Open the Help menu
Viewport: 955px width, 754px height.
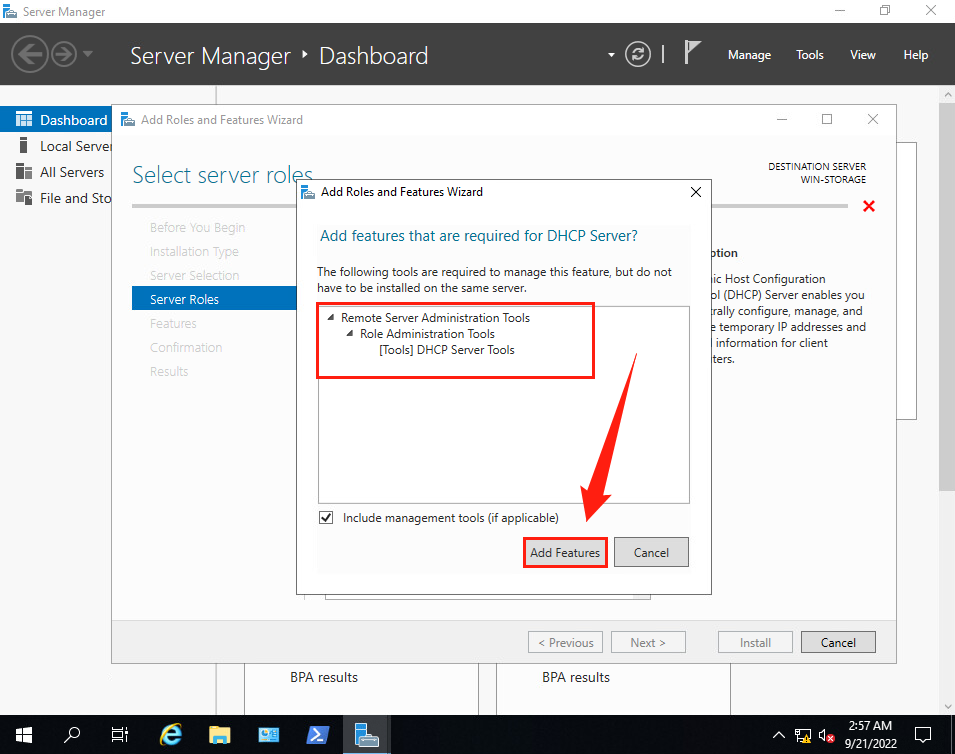(x=915, y=55)
